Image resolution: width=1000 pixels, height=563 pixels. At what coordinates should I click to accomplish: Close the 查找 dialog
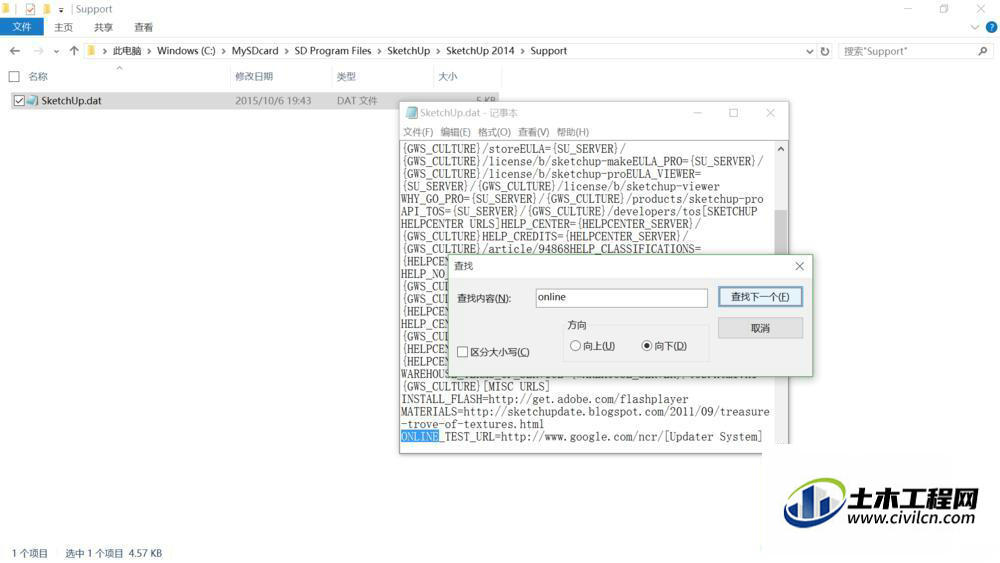point(799,266)
